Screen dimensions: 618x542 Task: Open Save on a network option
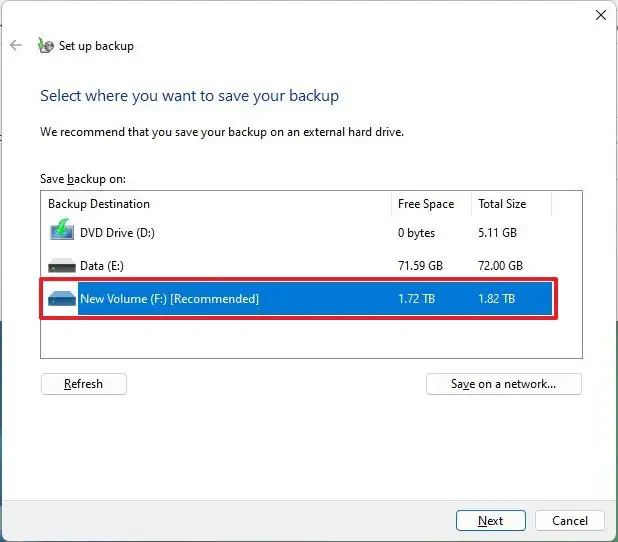coord(503,384)
